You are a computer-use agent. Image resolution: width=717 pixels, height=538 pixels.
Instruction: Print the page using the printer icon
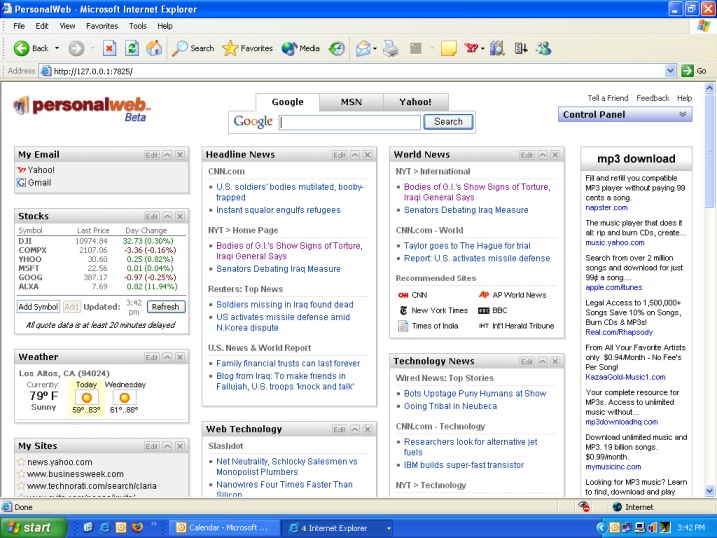391,48
